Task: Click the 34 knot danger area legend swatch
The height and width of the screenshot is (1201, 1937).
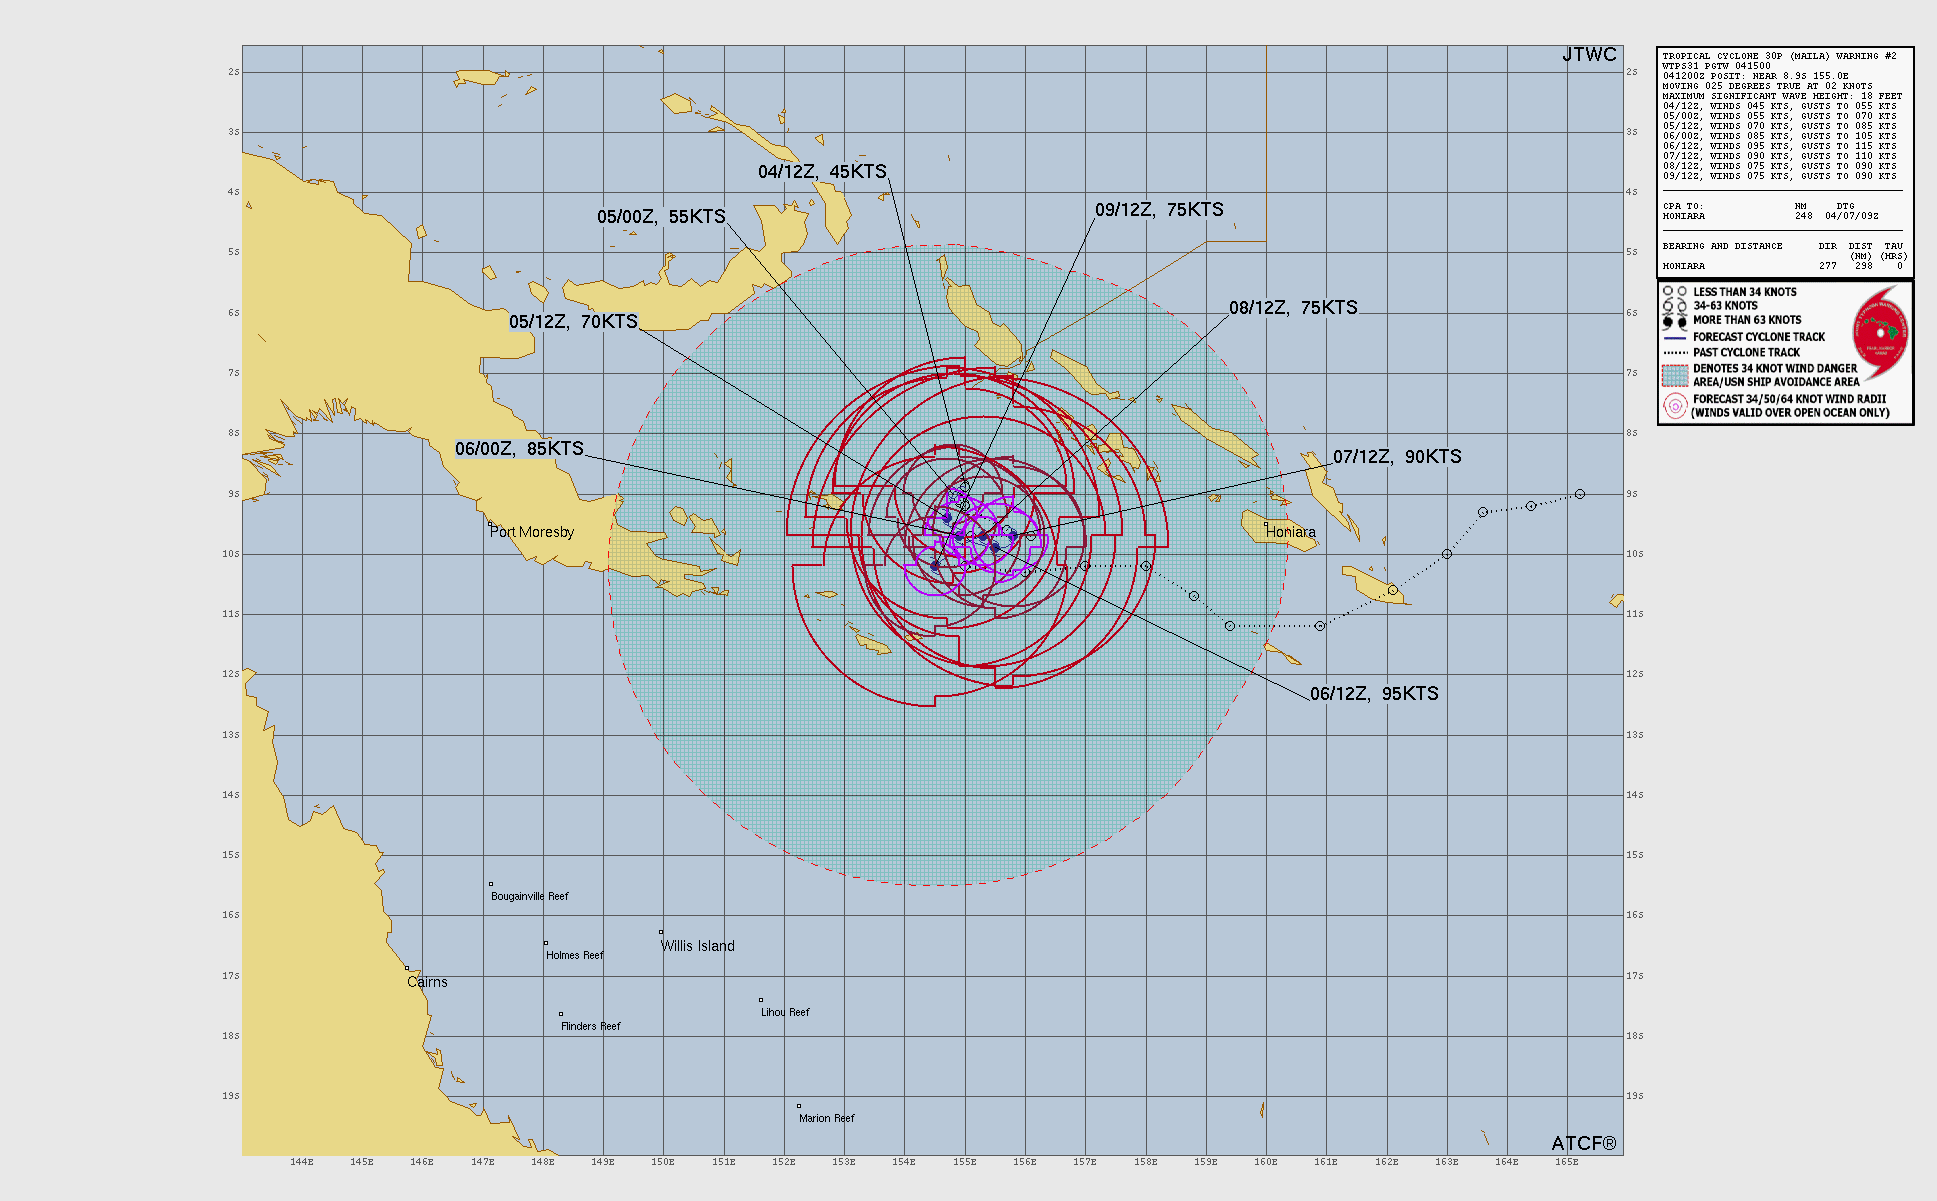Action: (1675, 375)
